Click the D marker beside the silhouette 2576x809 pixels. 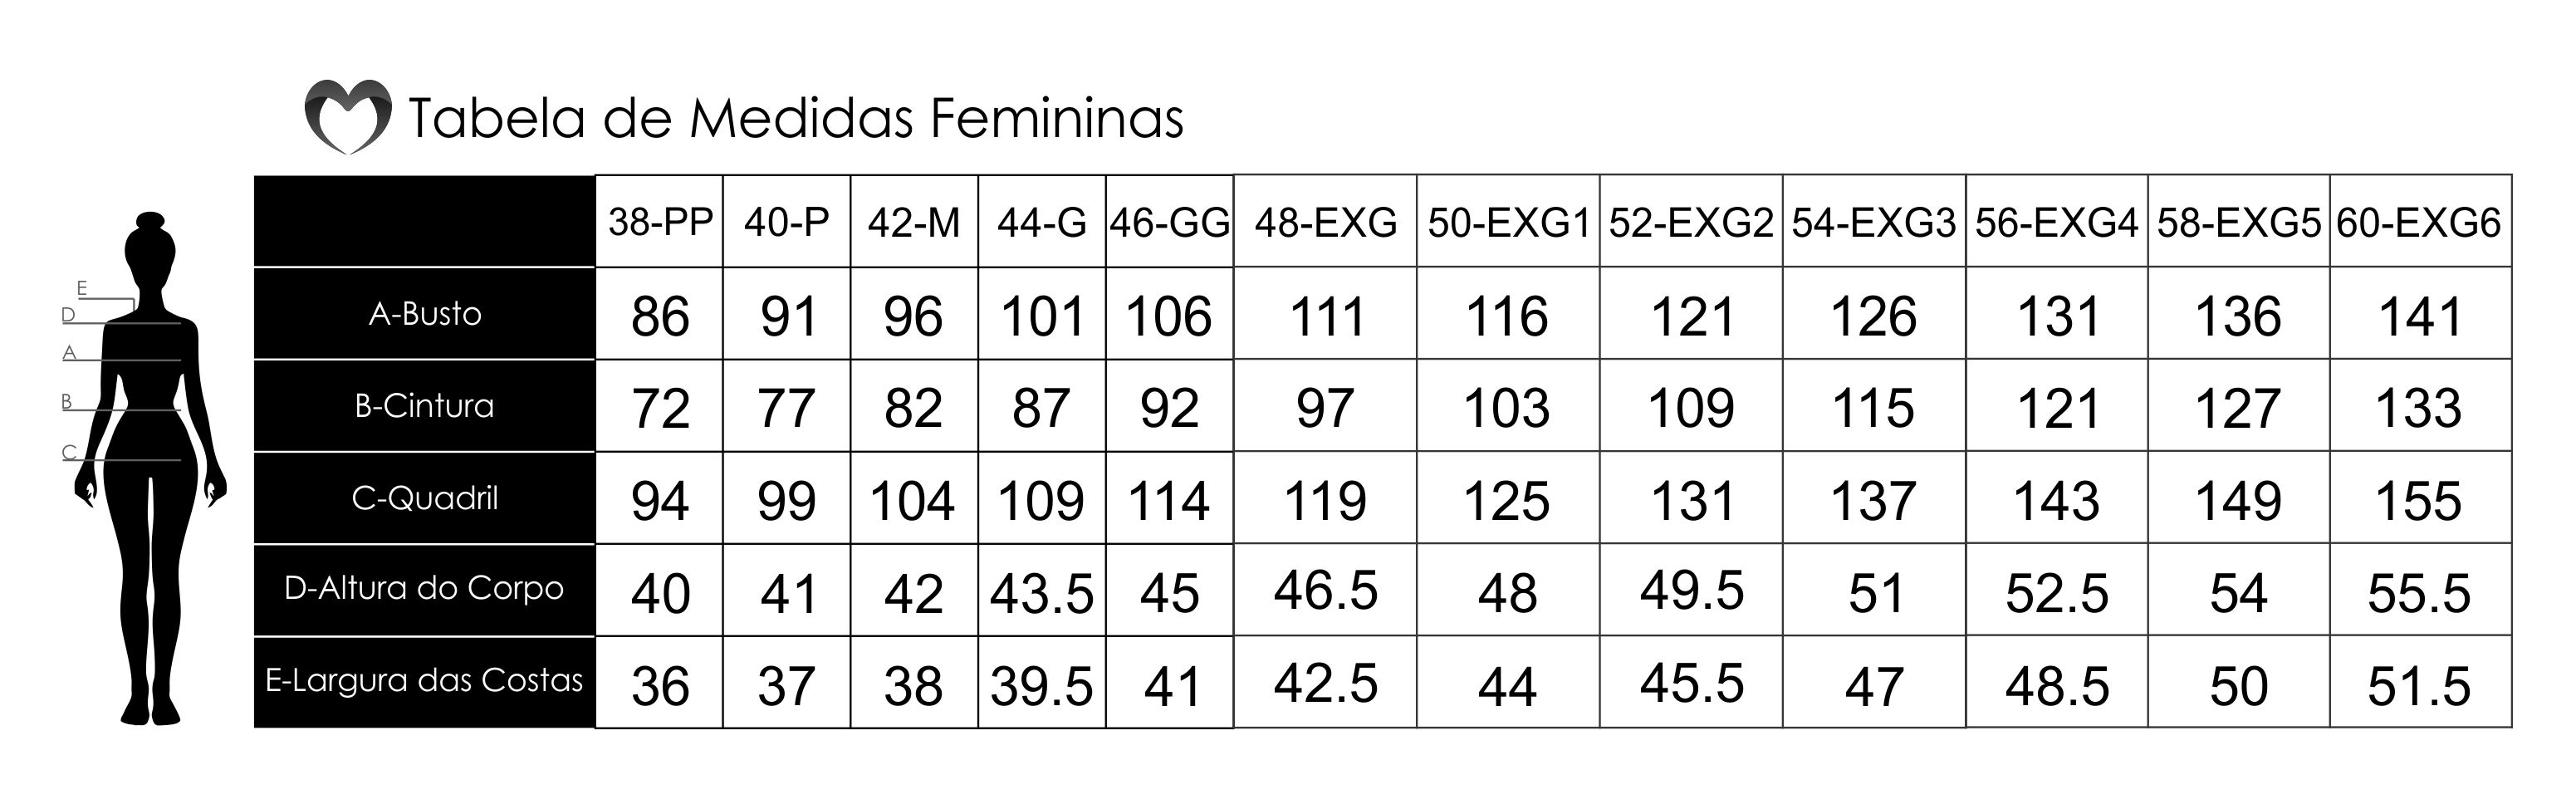(68, 315)
